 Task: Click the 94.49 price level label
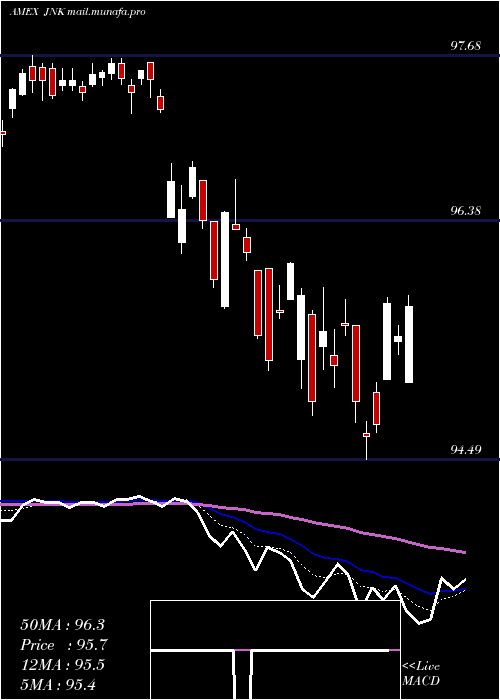click(x=466, y=449)
